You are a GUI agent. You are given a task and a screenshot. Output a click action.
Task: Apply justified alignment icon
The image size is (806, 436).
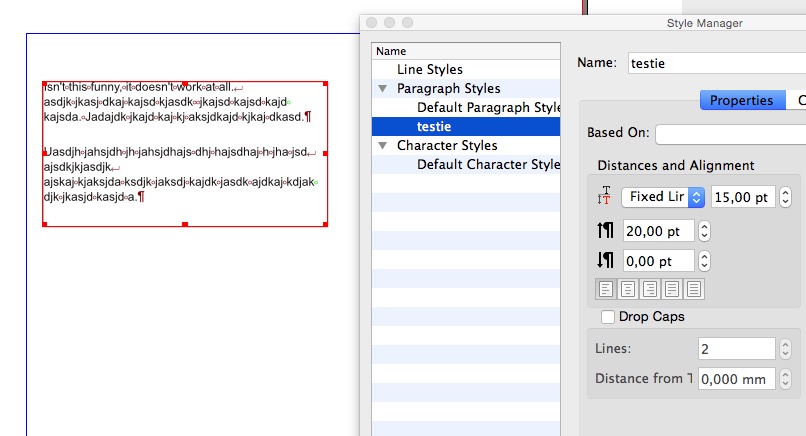[x=672, y=289]
